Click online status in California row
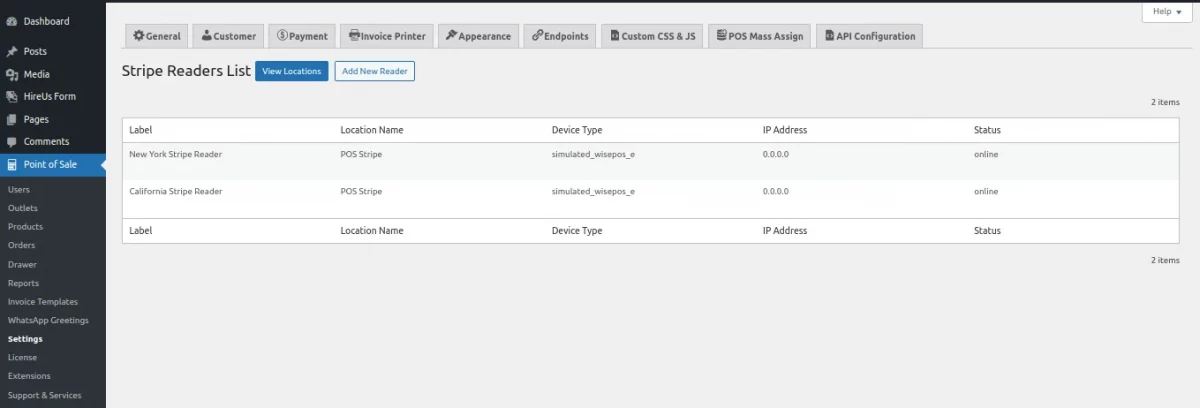Image resolution: width=1200 pixels, height=408 pixels. [x=986, y=191]
